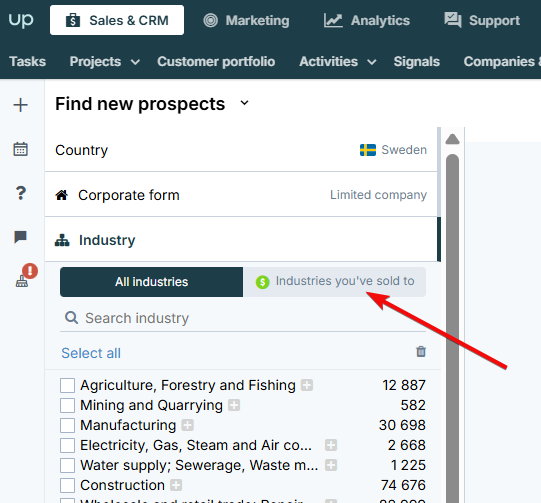Check Water supply; Sewerage checkbox
The image size is (541, 503).
click(x=67, y=465)
